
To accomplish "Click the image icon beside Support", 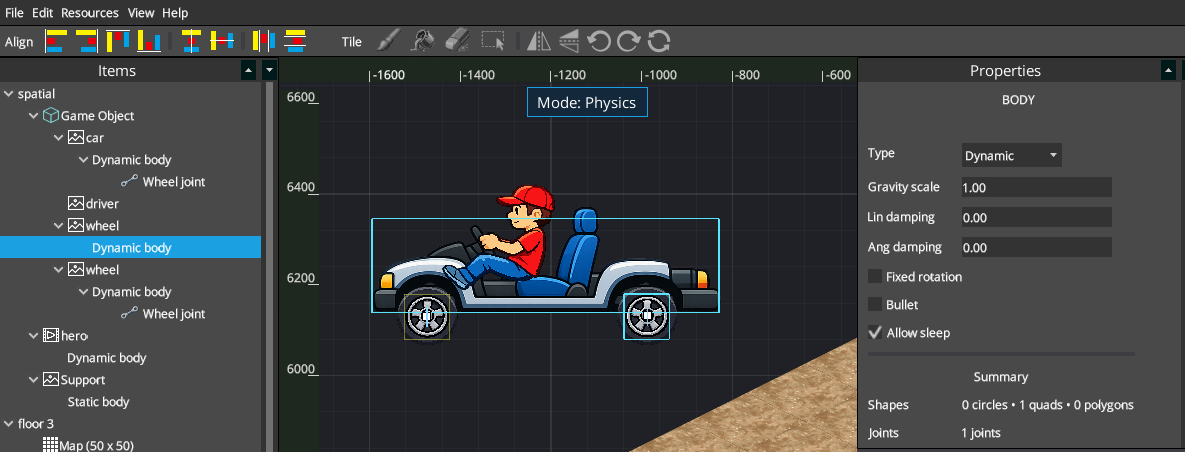I will 51,379.
